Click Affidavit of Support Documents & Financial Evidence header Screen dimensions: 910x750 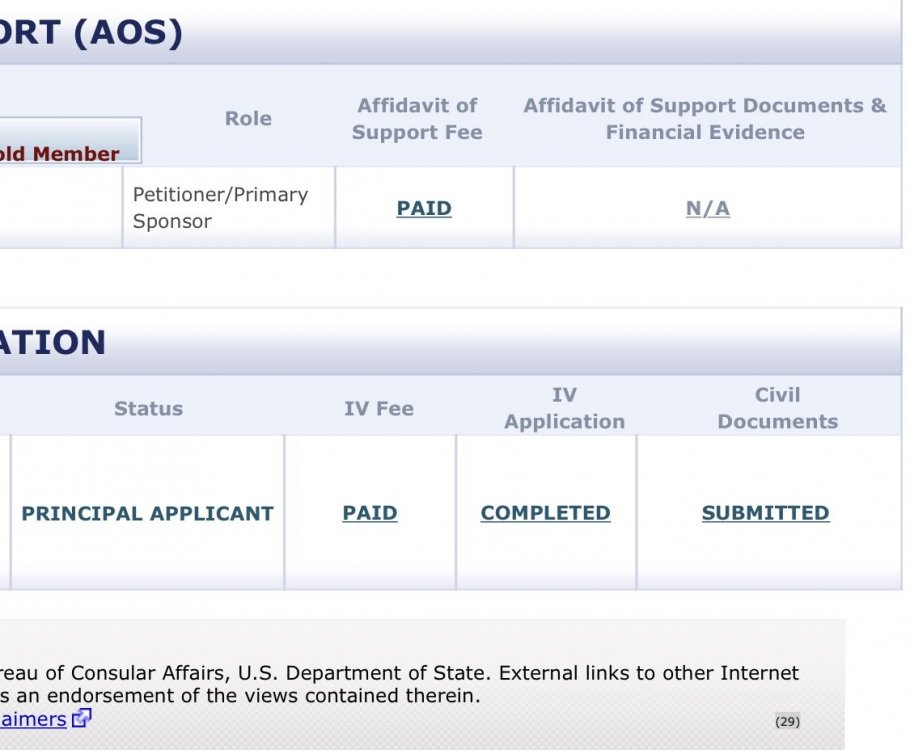coord(705,118)
